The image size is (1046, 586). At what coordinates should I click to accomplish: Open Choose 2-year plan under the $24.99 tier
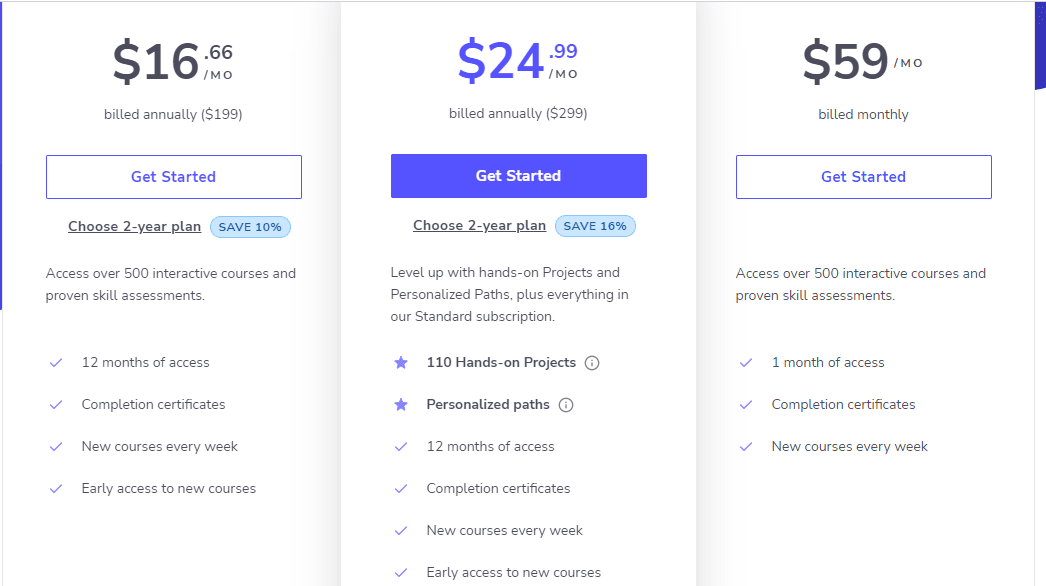coord(479,225)
